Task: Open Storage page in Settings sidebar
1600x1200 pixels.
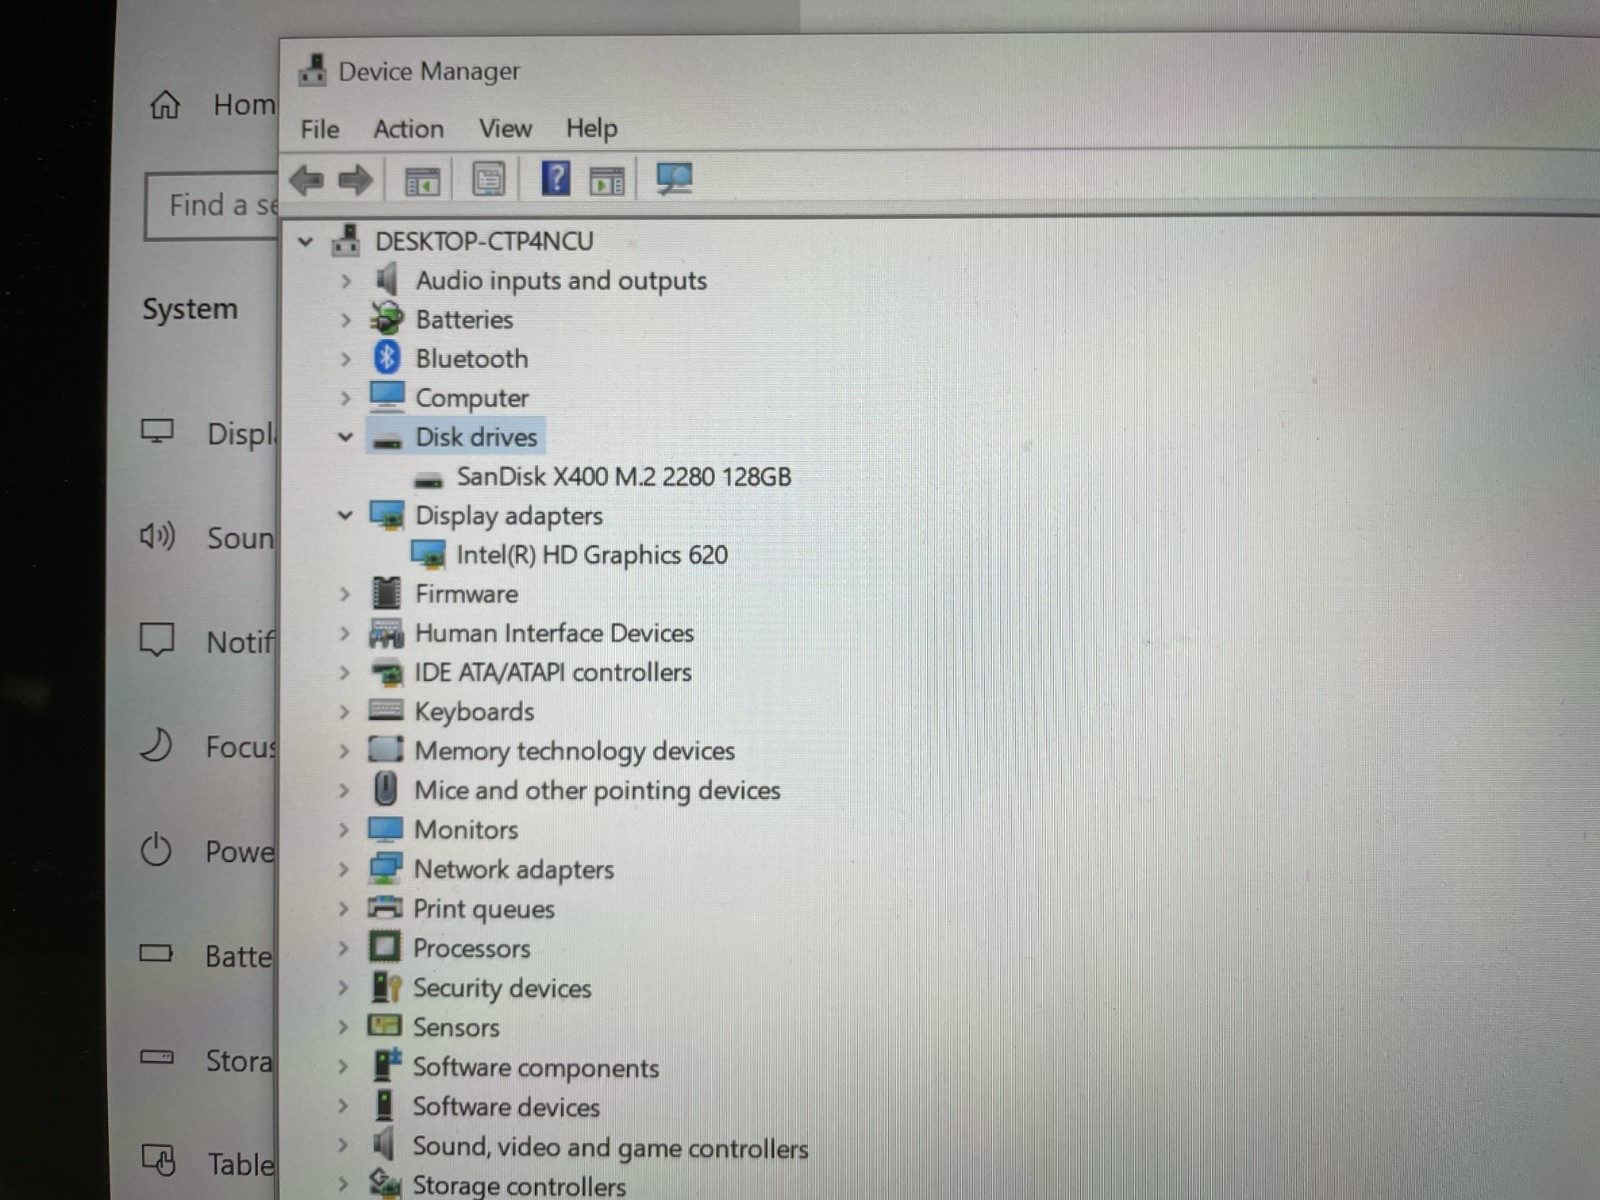Action: (x=207, y=1059)
